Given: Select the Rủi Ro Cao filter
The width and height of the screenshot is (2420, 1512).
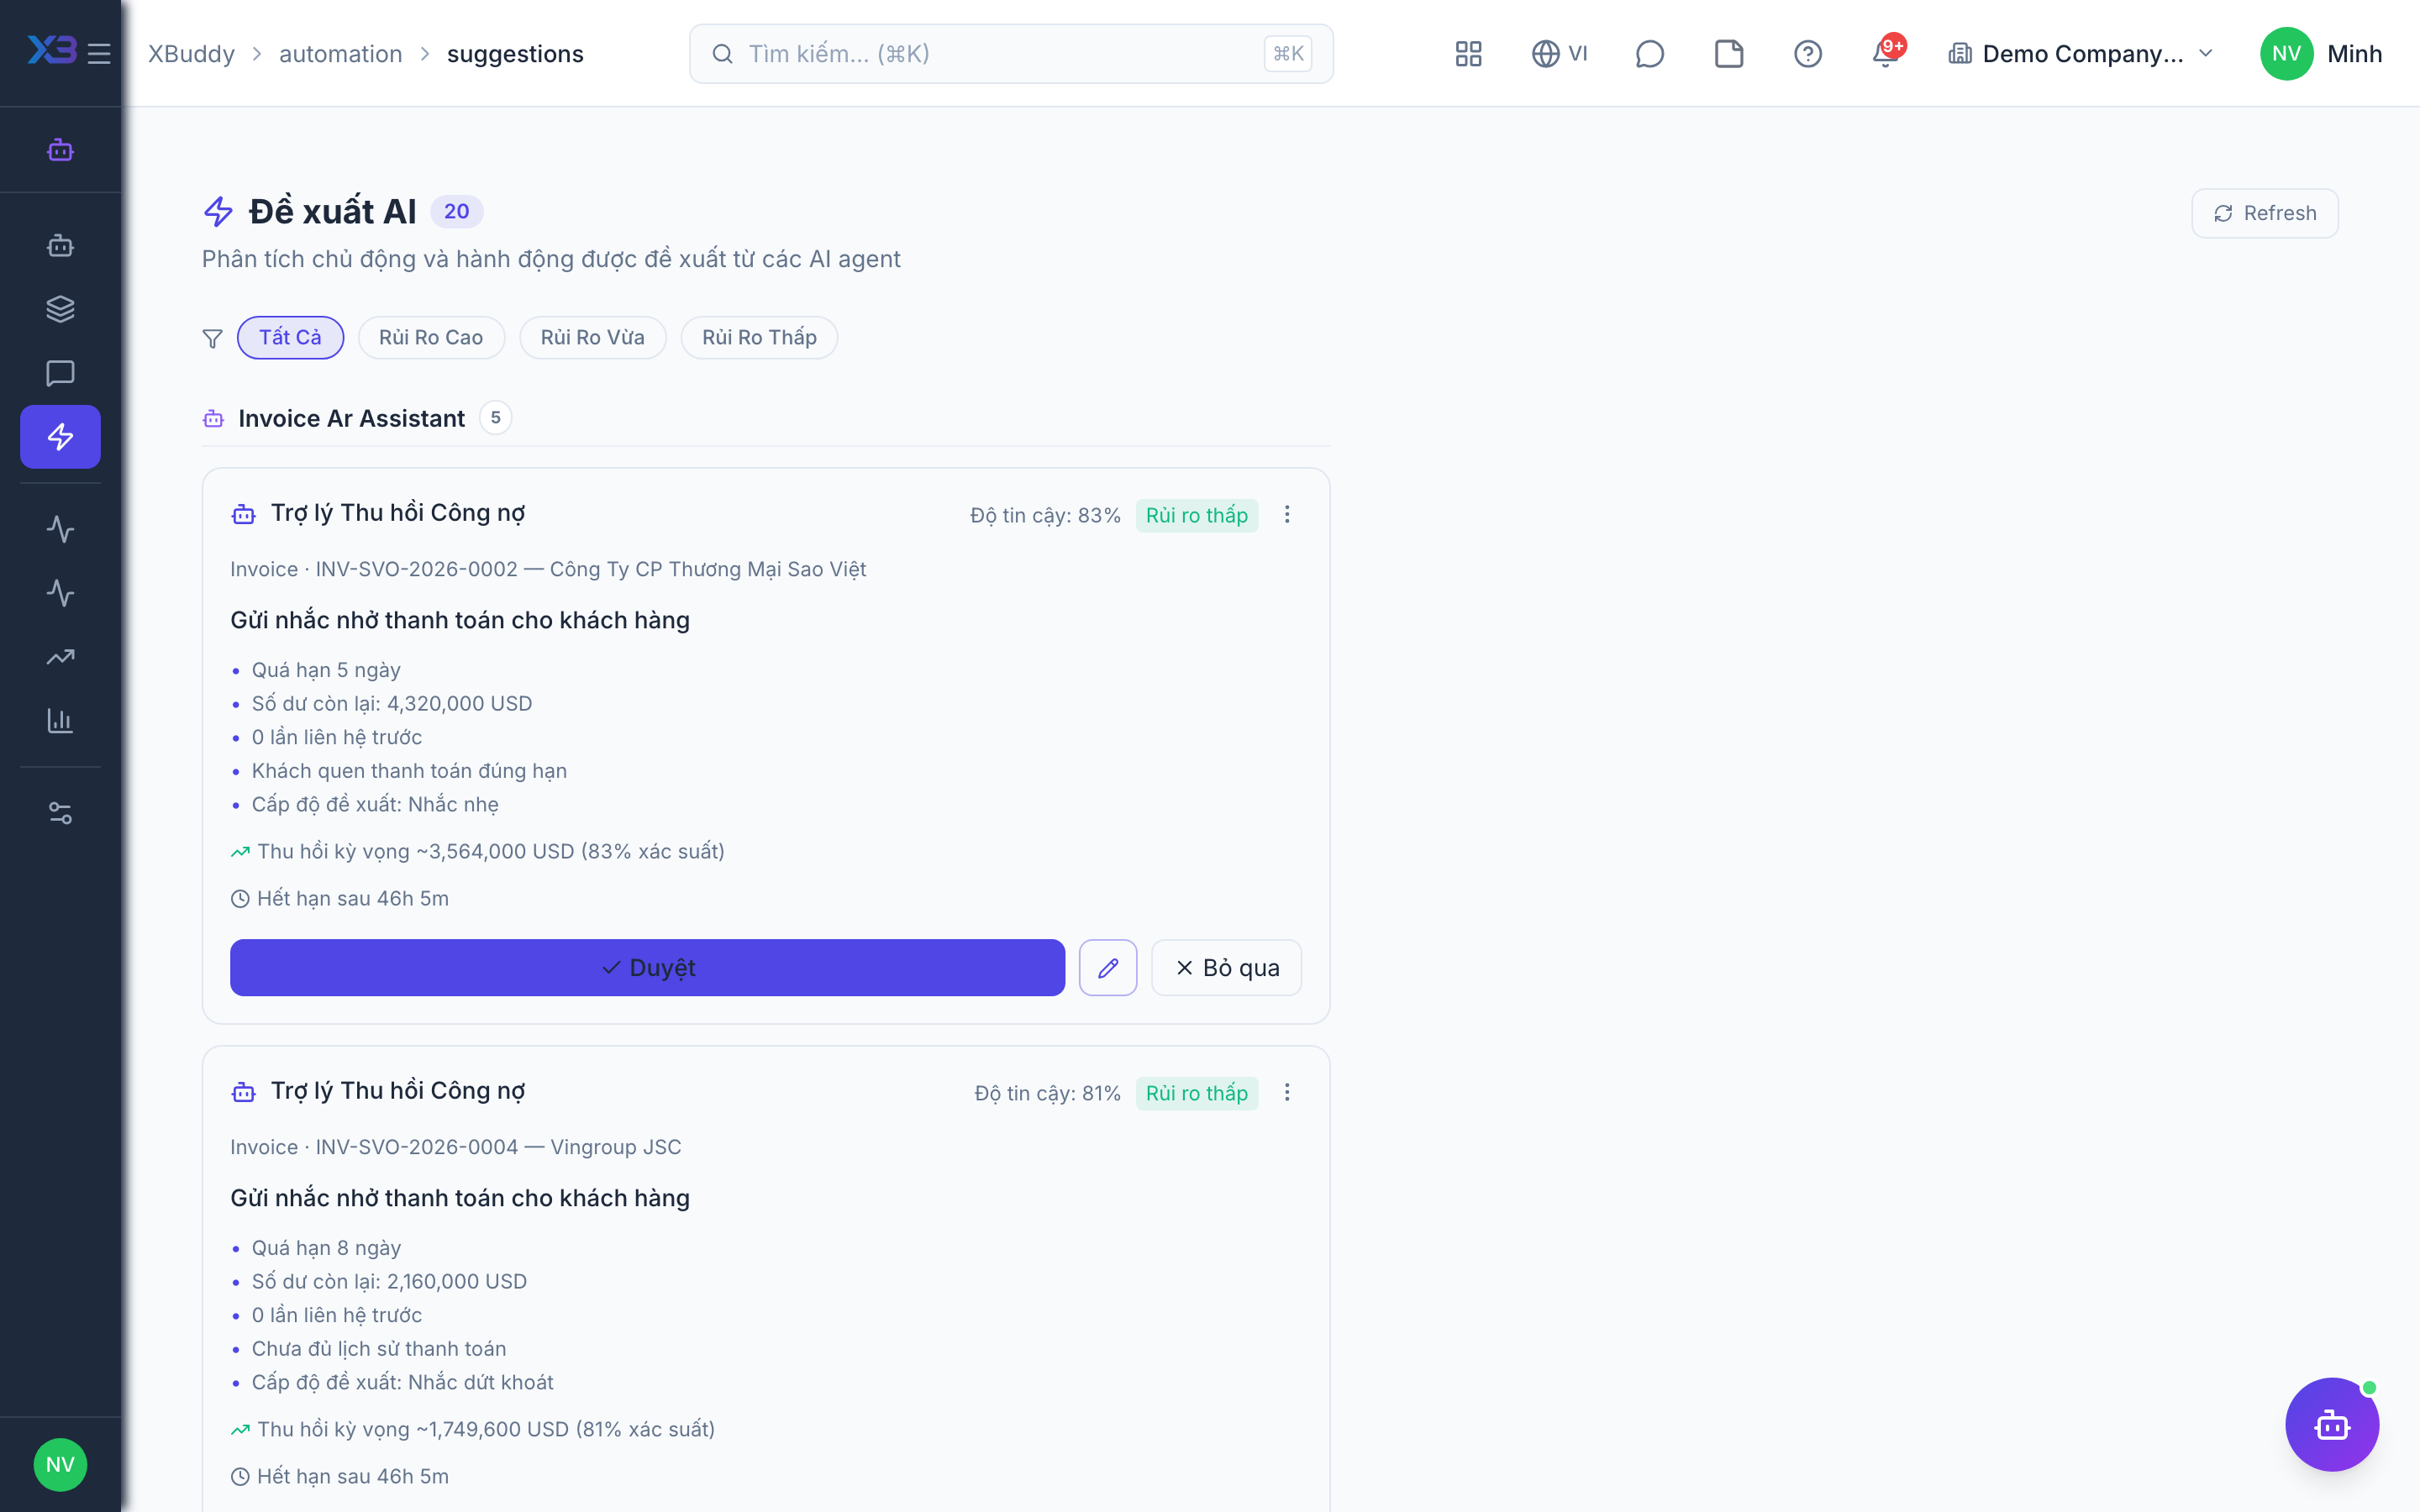Looking at the screenshot, I should click(431, 337).
